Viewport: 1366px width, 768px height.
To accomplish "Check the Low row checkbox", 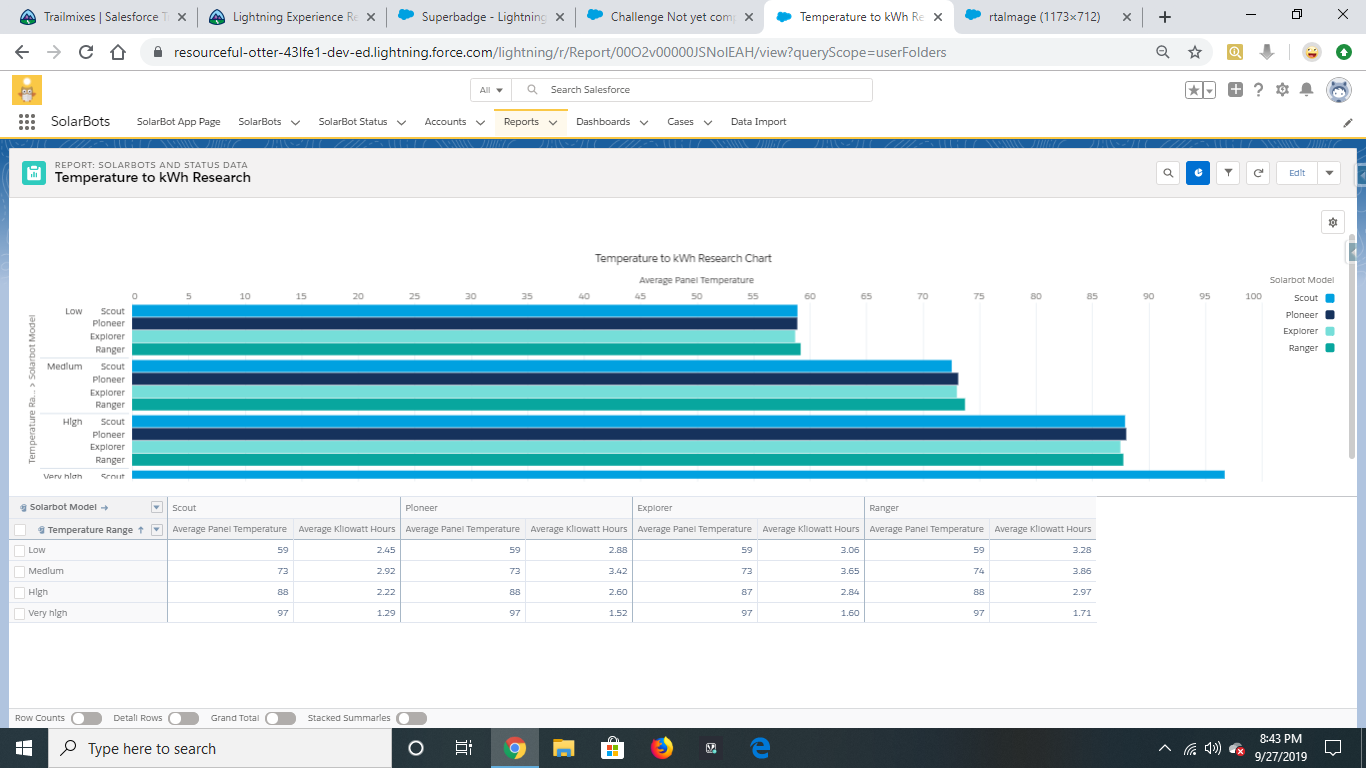I will click(20, 551).
